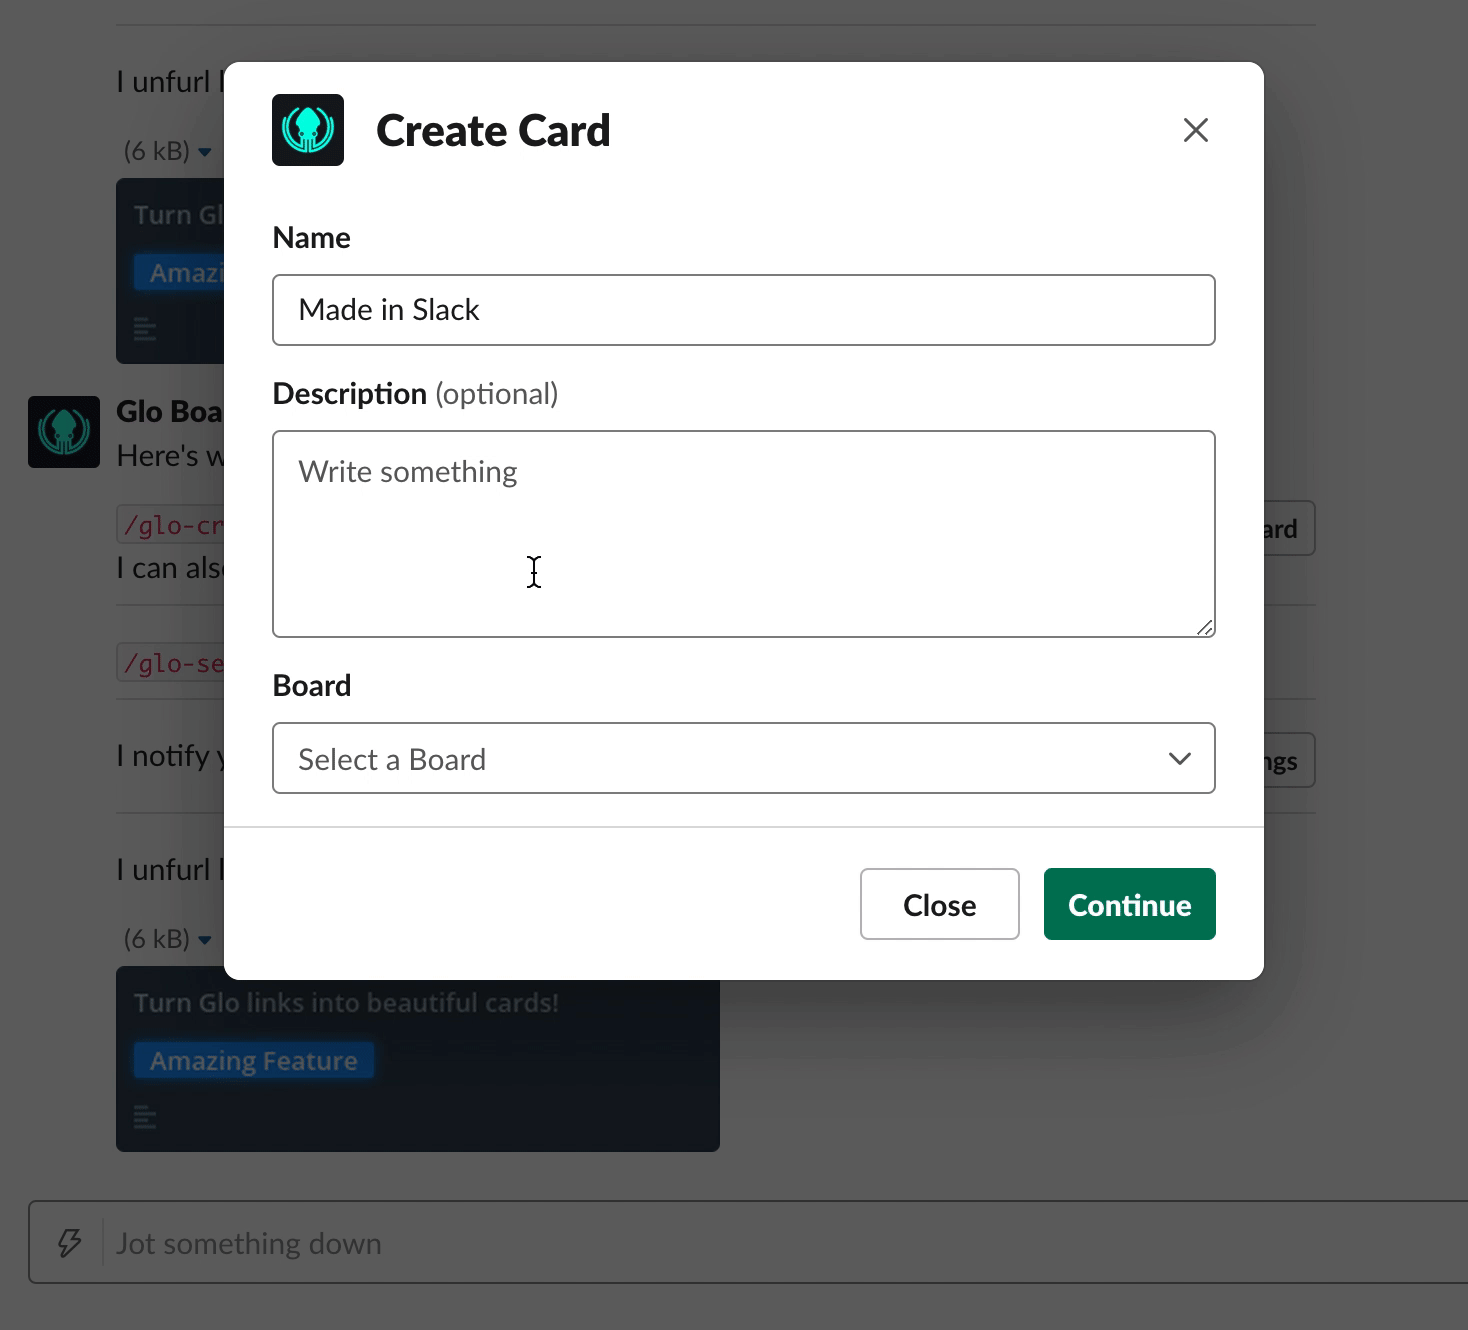Focus the Description text area
The image size is (1468, 1330).
(x=744, y=534)
